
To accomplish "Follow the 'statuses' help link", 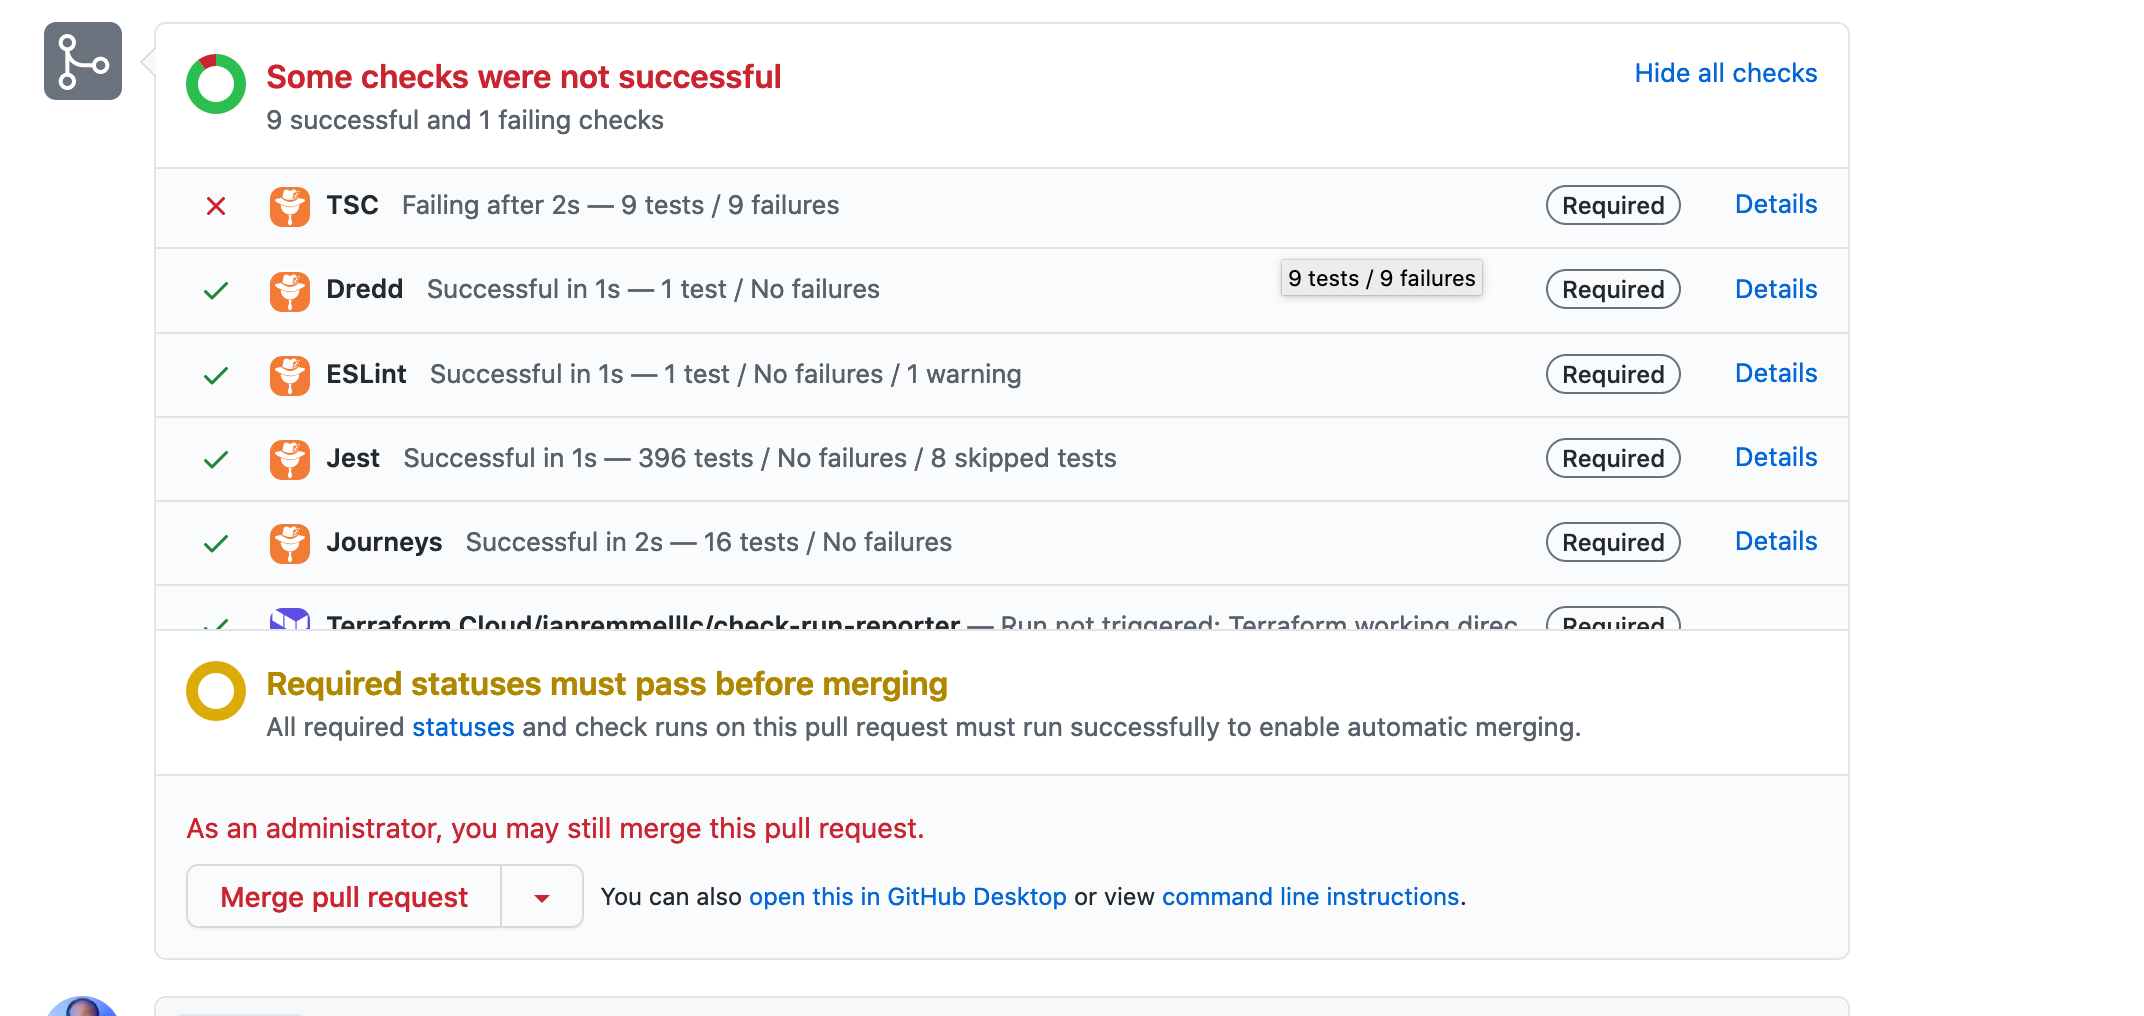I will 463,727.
